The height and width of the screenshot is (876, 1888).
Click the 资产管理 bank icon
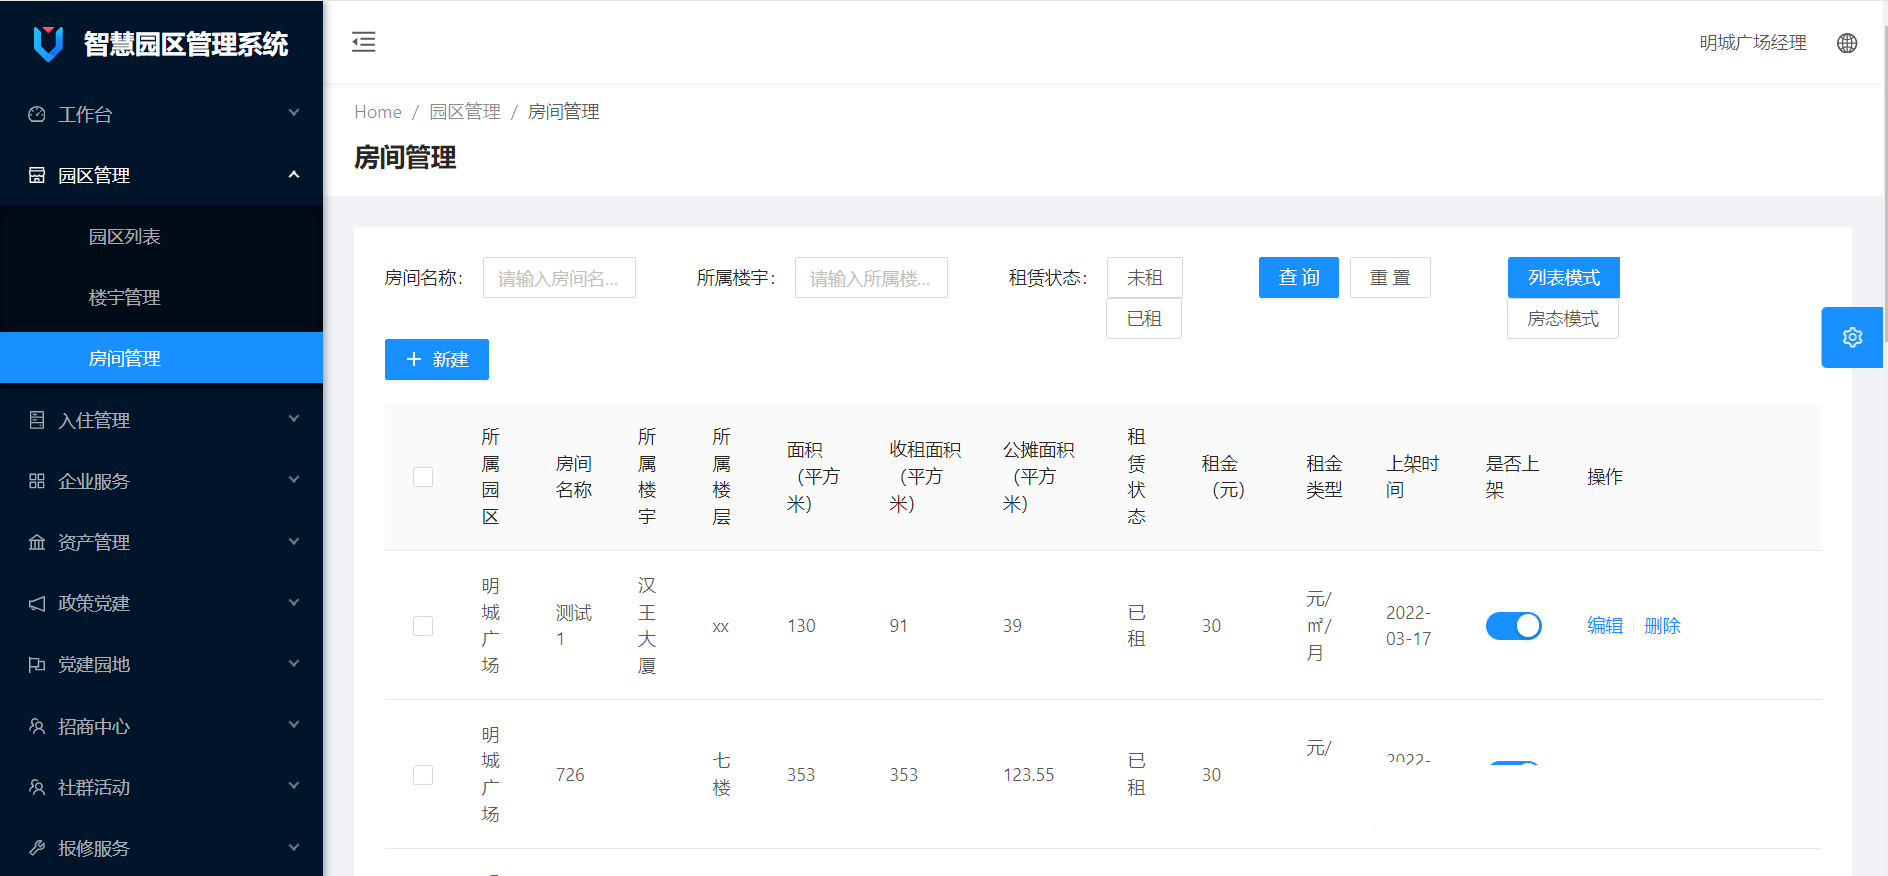pyautogui.click(x=37, y=542)
